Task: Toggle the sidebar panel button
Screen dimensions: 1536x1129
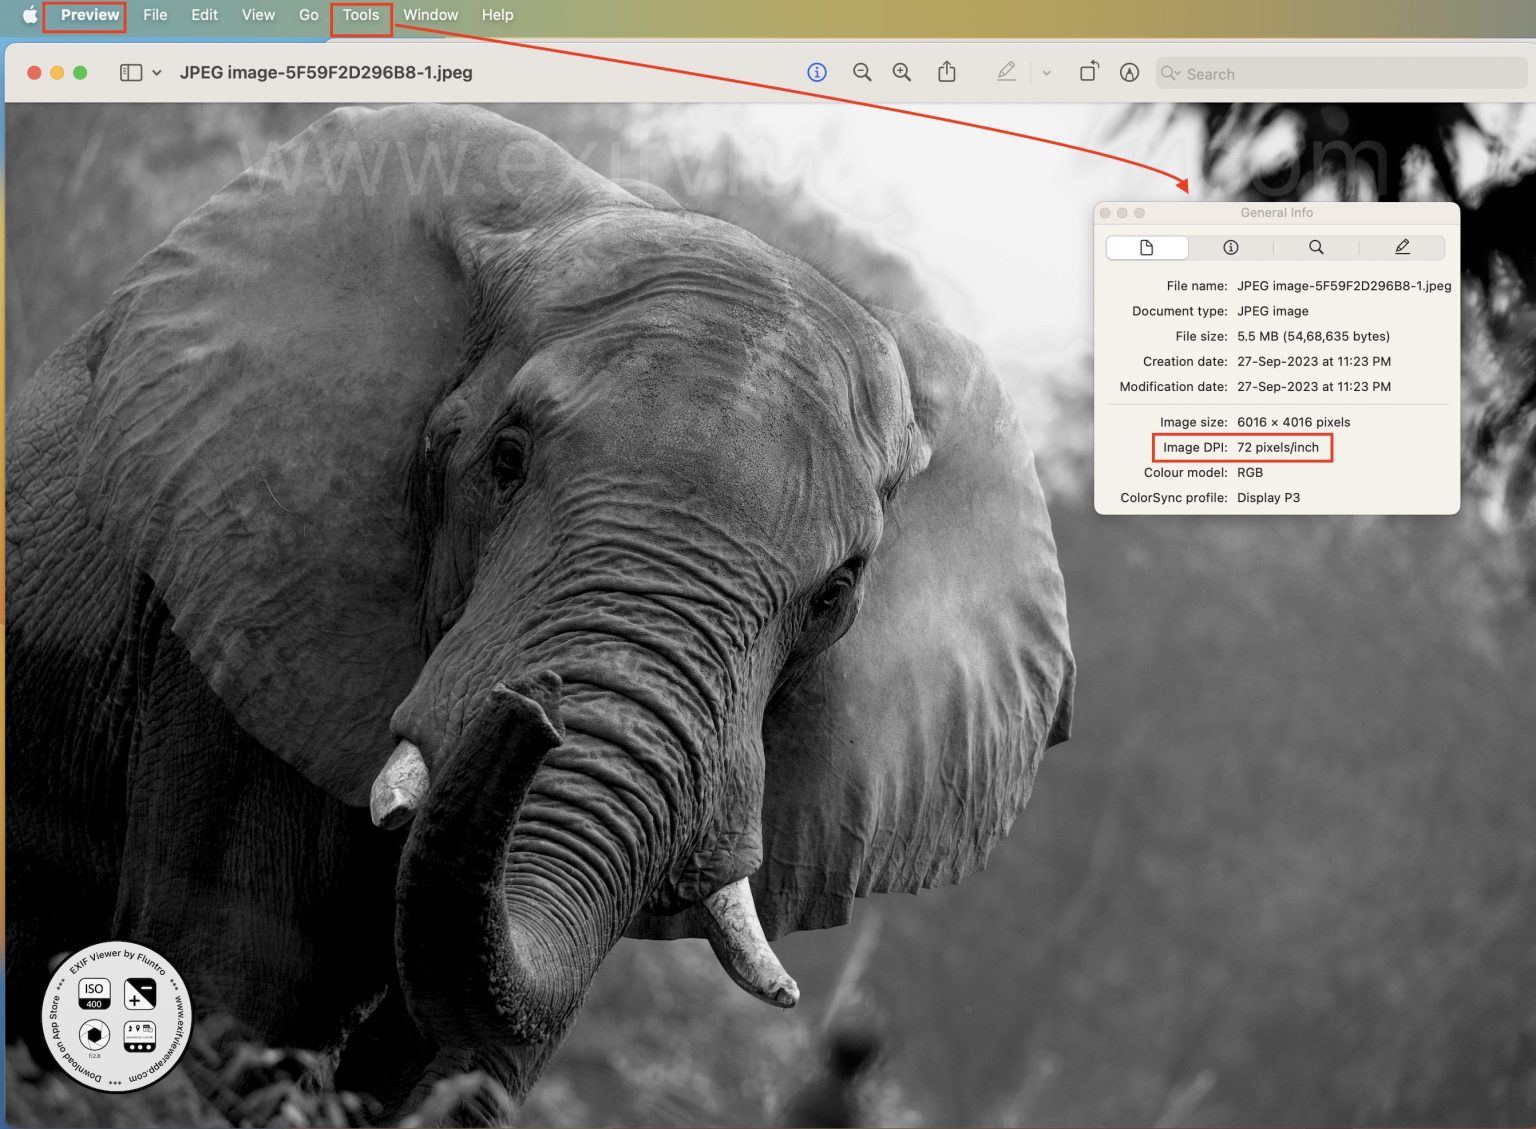Action: [131, 72]
